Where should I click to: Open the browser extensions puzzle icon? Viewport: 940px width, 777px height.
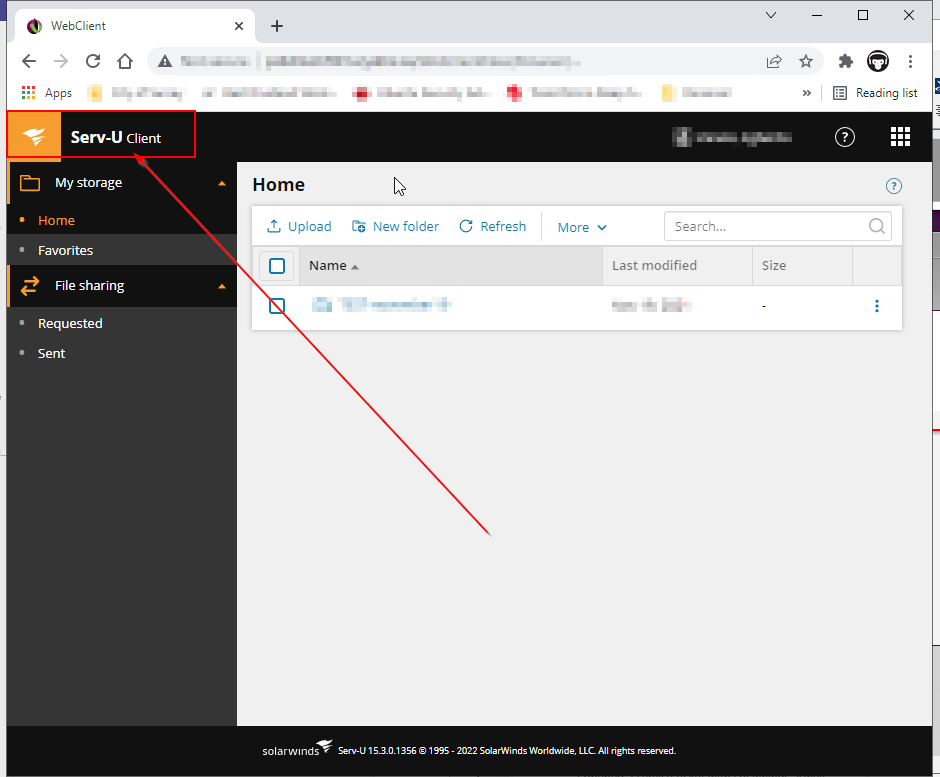tap(846, 61)
